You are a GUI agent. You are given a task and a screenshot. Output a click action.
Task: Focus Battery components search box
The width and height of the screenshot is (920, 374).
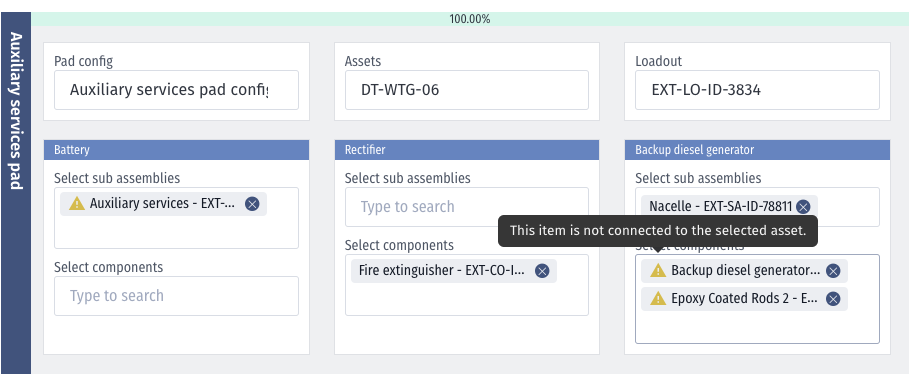(176, 296)
